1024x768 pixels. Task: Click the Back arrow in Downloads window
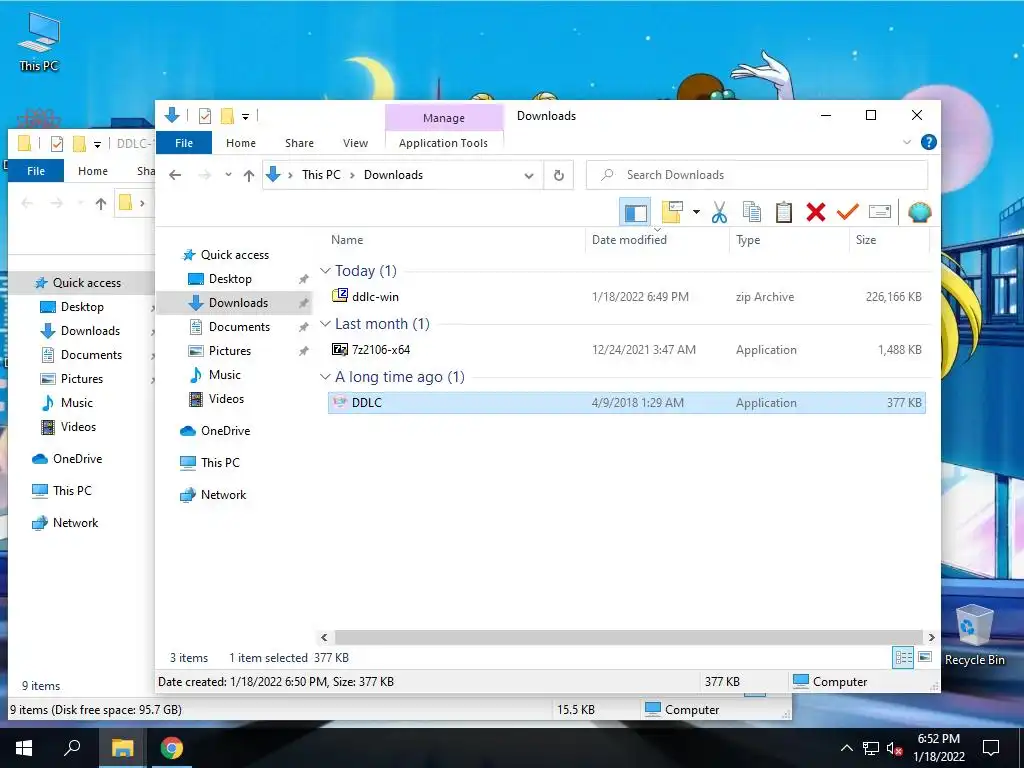coord(175,175)
